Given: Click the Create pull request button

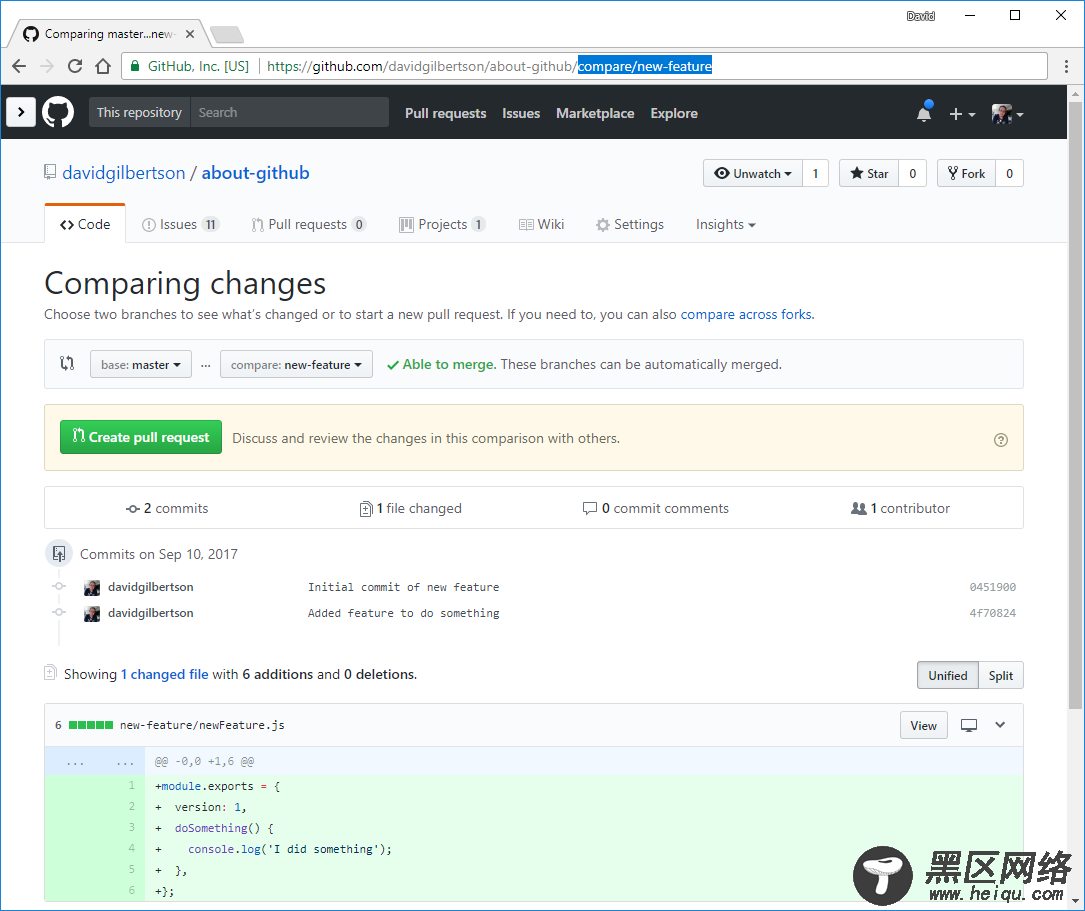Looking at the screenshot, I should click(x=141, y=437).
